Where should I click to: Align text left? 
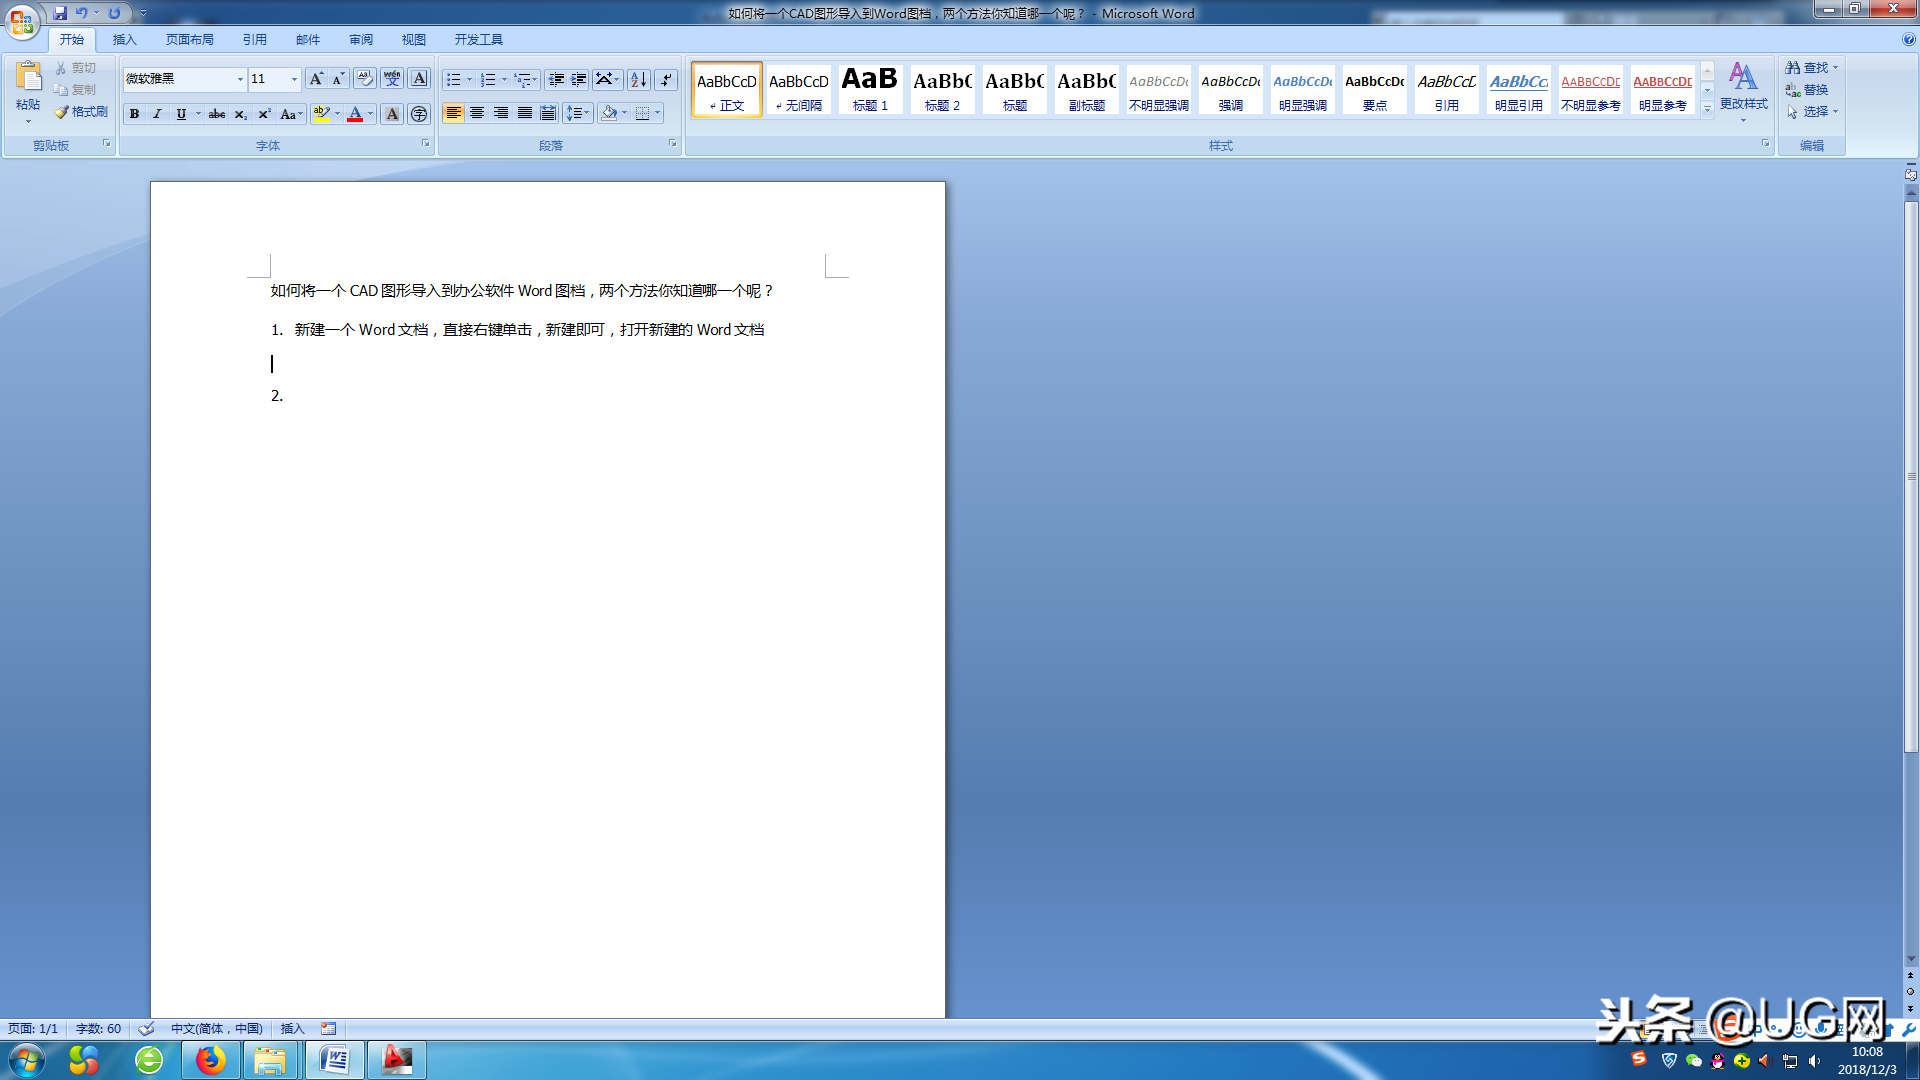453,113
